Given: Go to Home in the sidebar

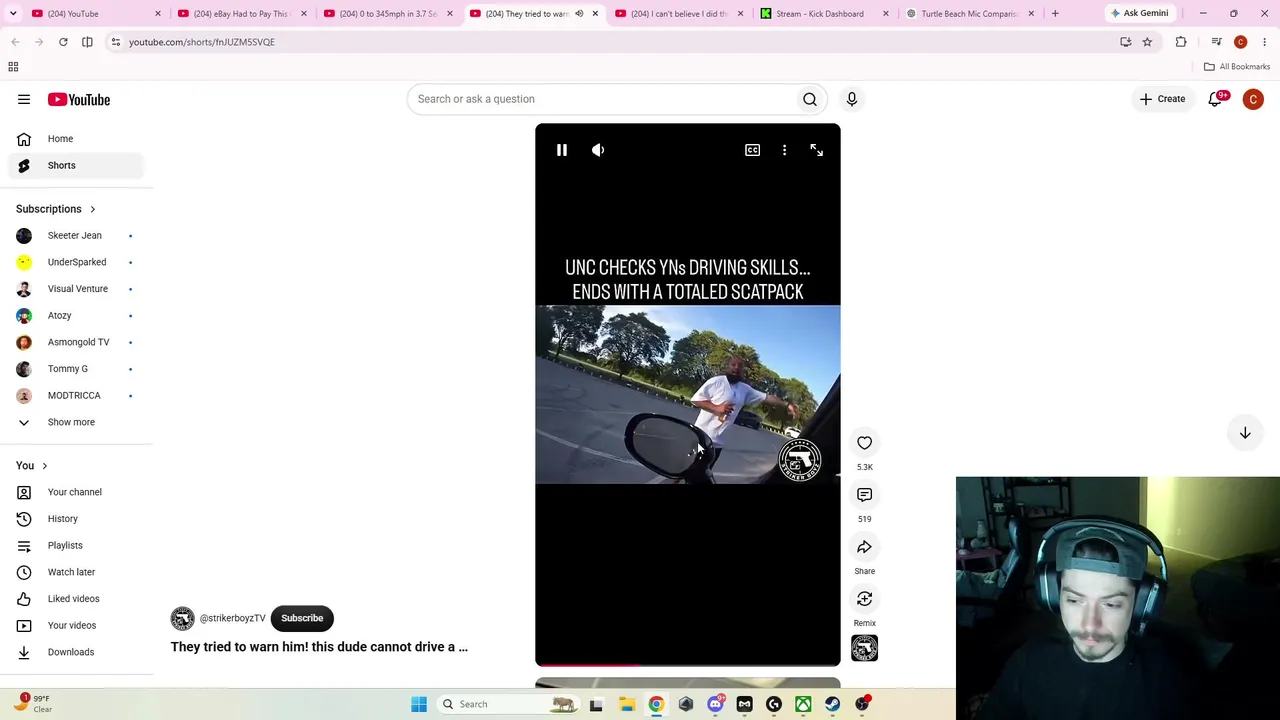Looking at the screenshot, I should coord(76,139).
